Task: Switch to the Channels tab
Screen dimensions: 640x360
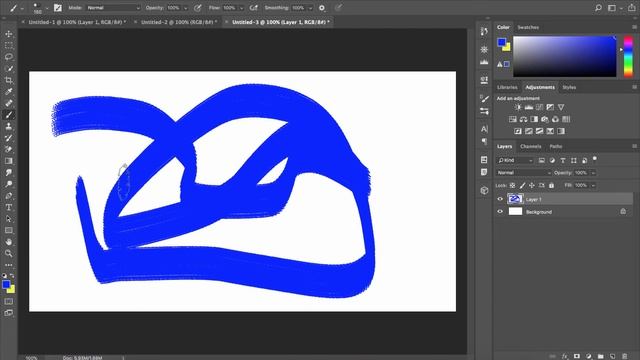Action: pyautogui.click(x=531, y=146)
